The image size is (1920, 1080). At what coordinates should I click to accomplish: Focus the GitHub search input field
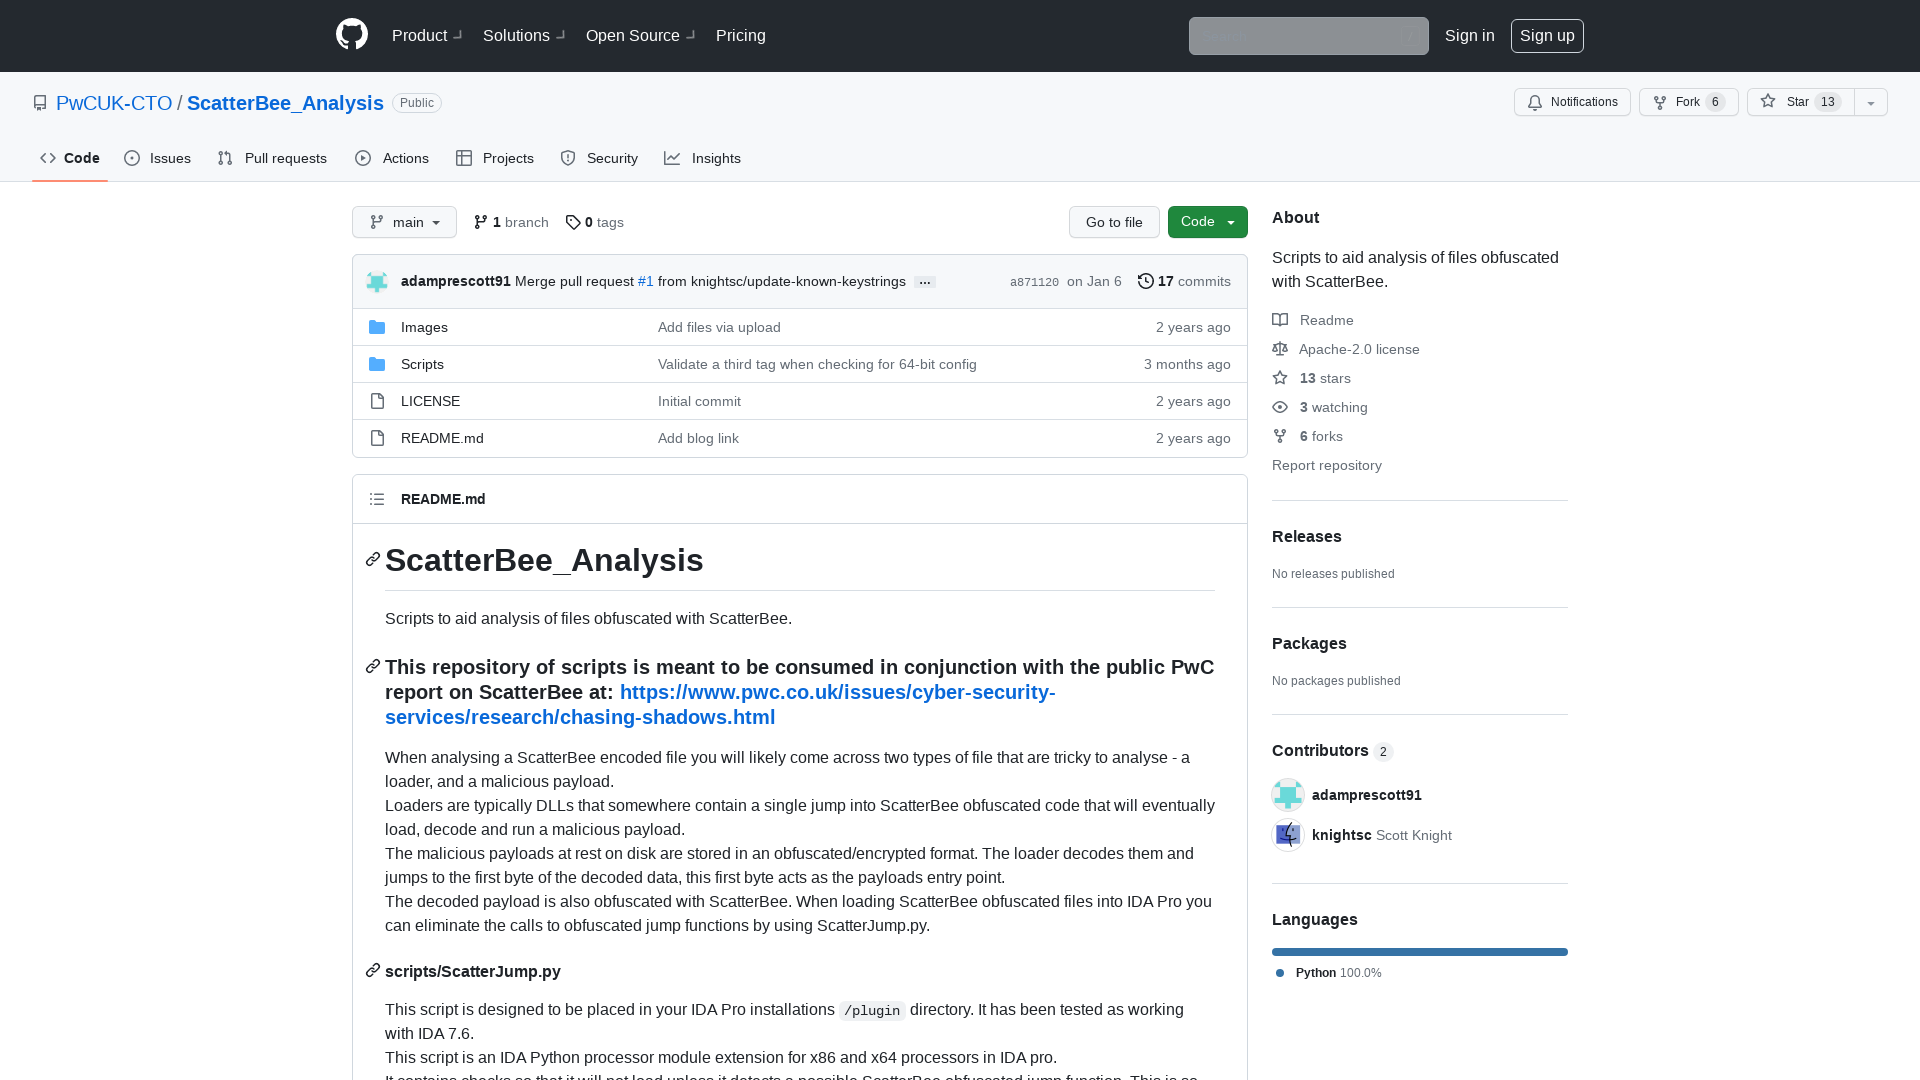coord(1309,36)
